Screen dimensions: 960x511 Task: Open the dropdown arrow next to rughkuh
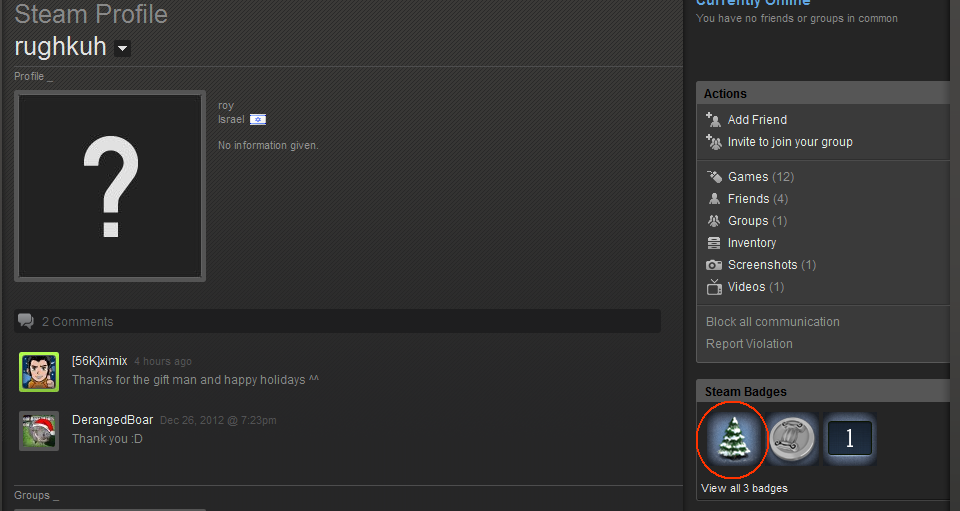[x=122, y=48]
